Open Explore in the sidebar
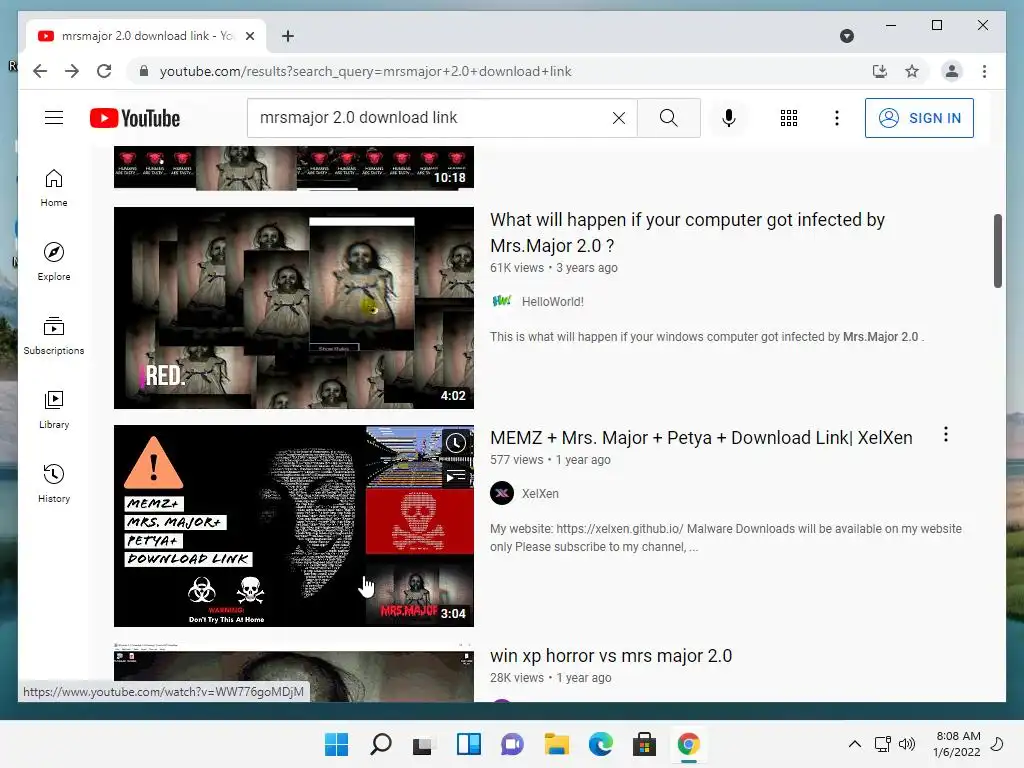Viewport: 1024px width, 768px height. (x=54, y=262)
